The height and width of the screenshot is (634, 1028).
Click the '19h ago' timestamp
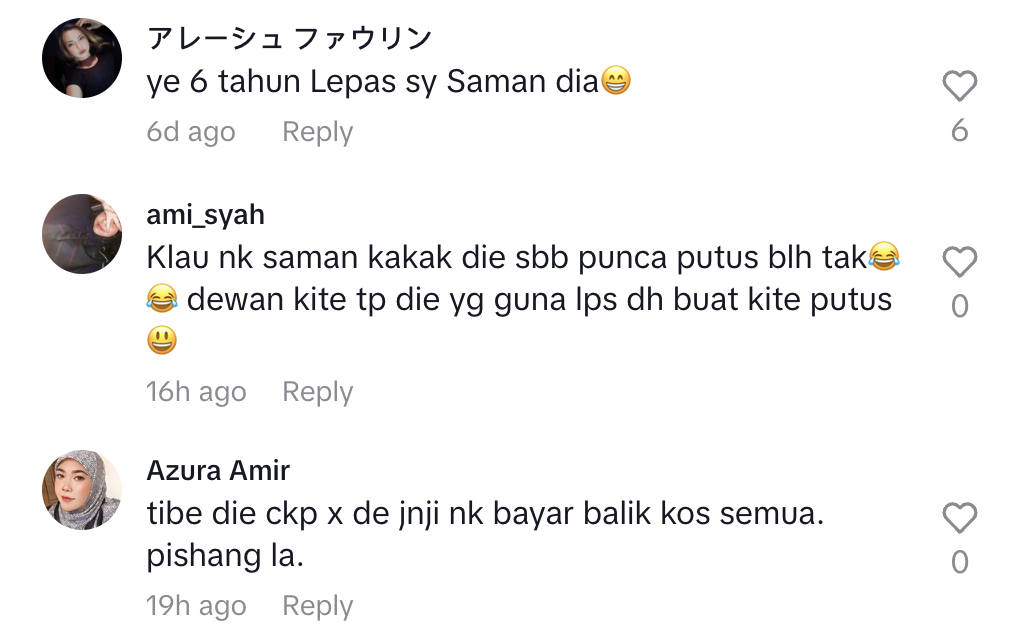point(196,606)
